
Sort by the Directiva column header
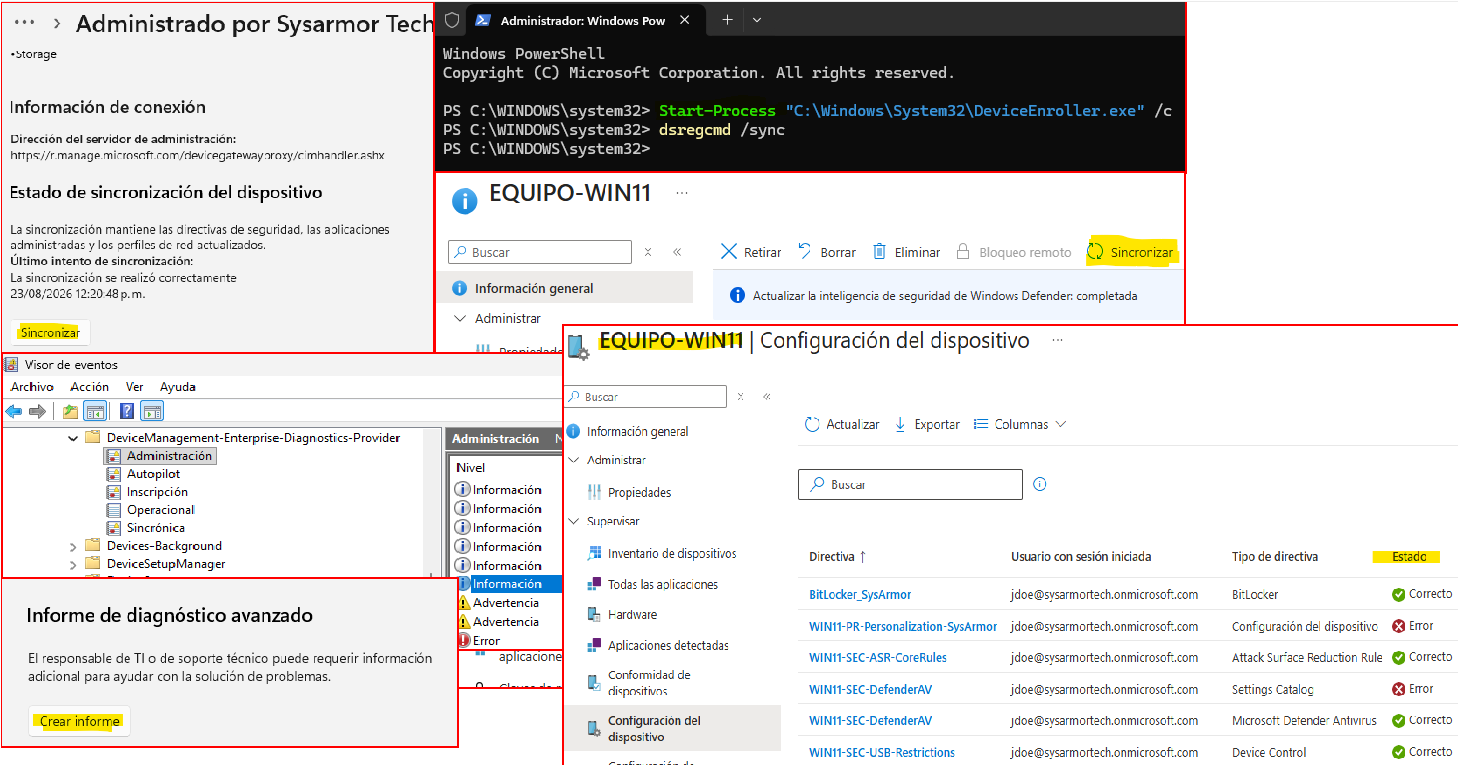click(x=838, y=556)
